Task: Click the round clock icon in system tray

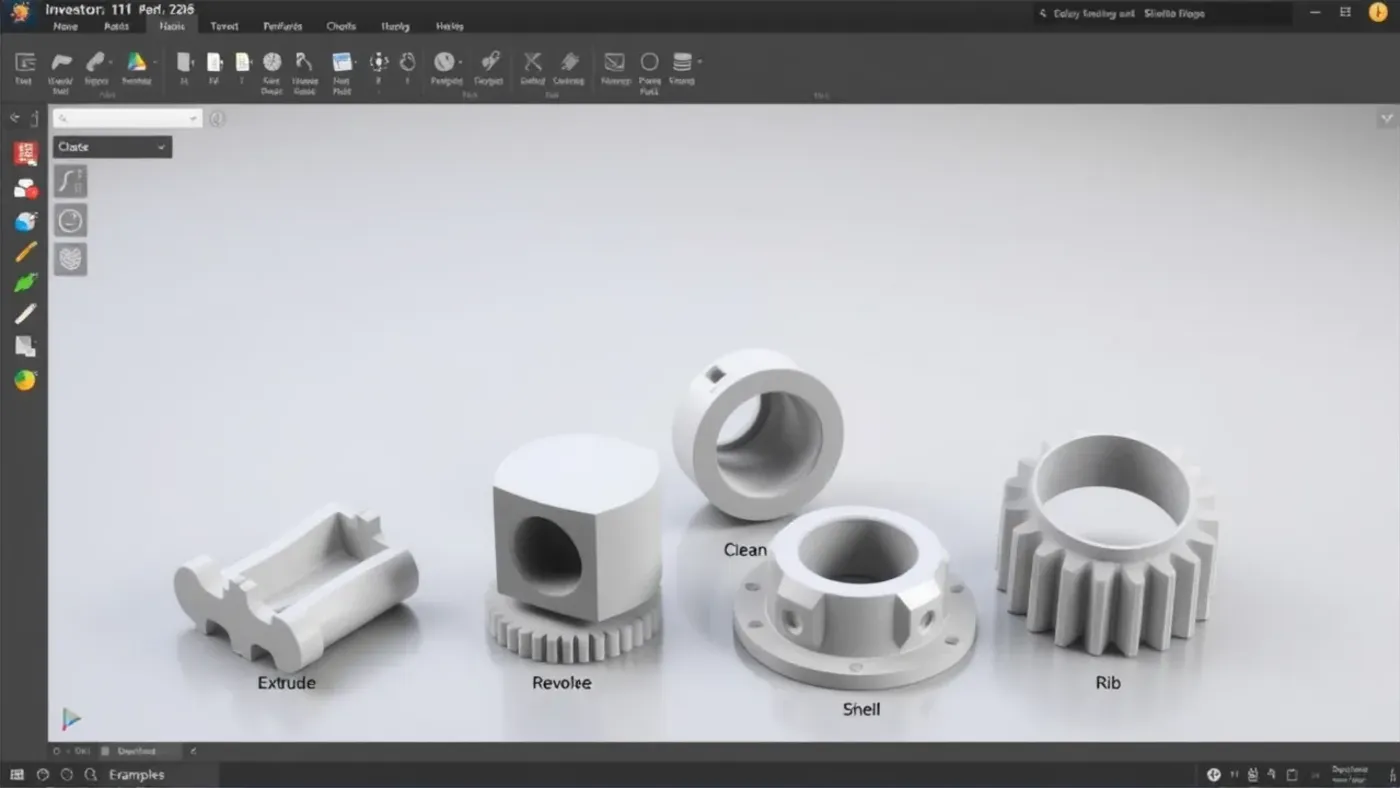Action: (1213, 775)
